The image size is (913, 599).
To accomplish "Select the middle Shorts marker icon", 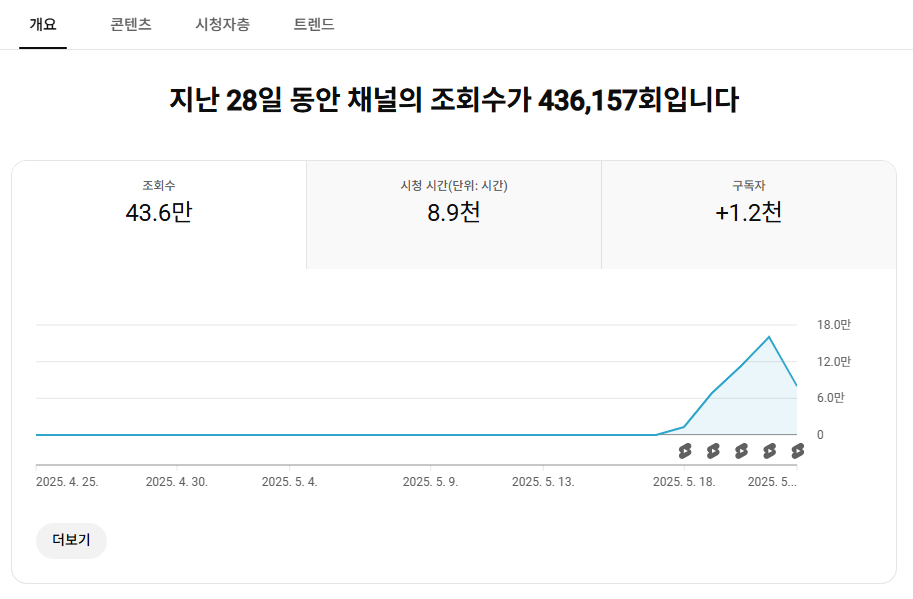I will point(741,451).
